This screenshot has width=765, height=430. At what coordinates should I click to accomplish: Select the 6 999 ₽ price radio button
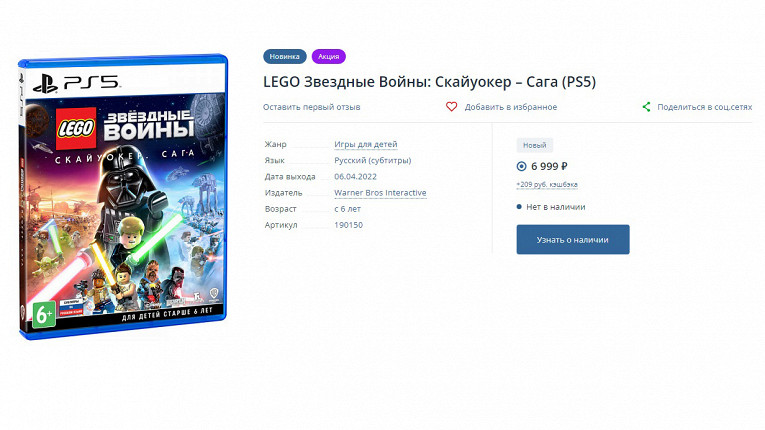point(522,166)
